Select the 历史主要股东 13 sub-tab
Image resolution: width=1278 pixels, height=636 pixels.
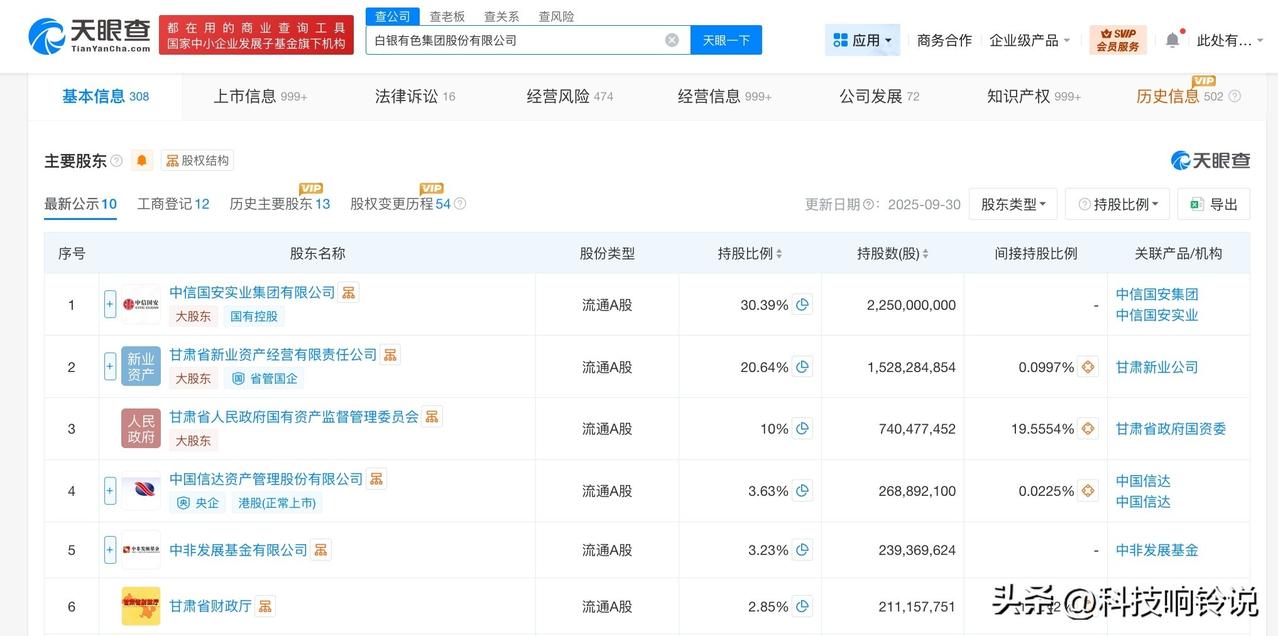pyautogui.click(x=280, y=204)
